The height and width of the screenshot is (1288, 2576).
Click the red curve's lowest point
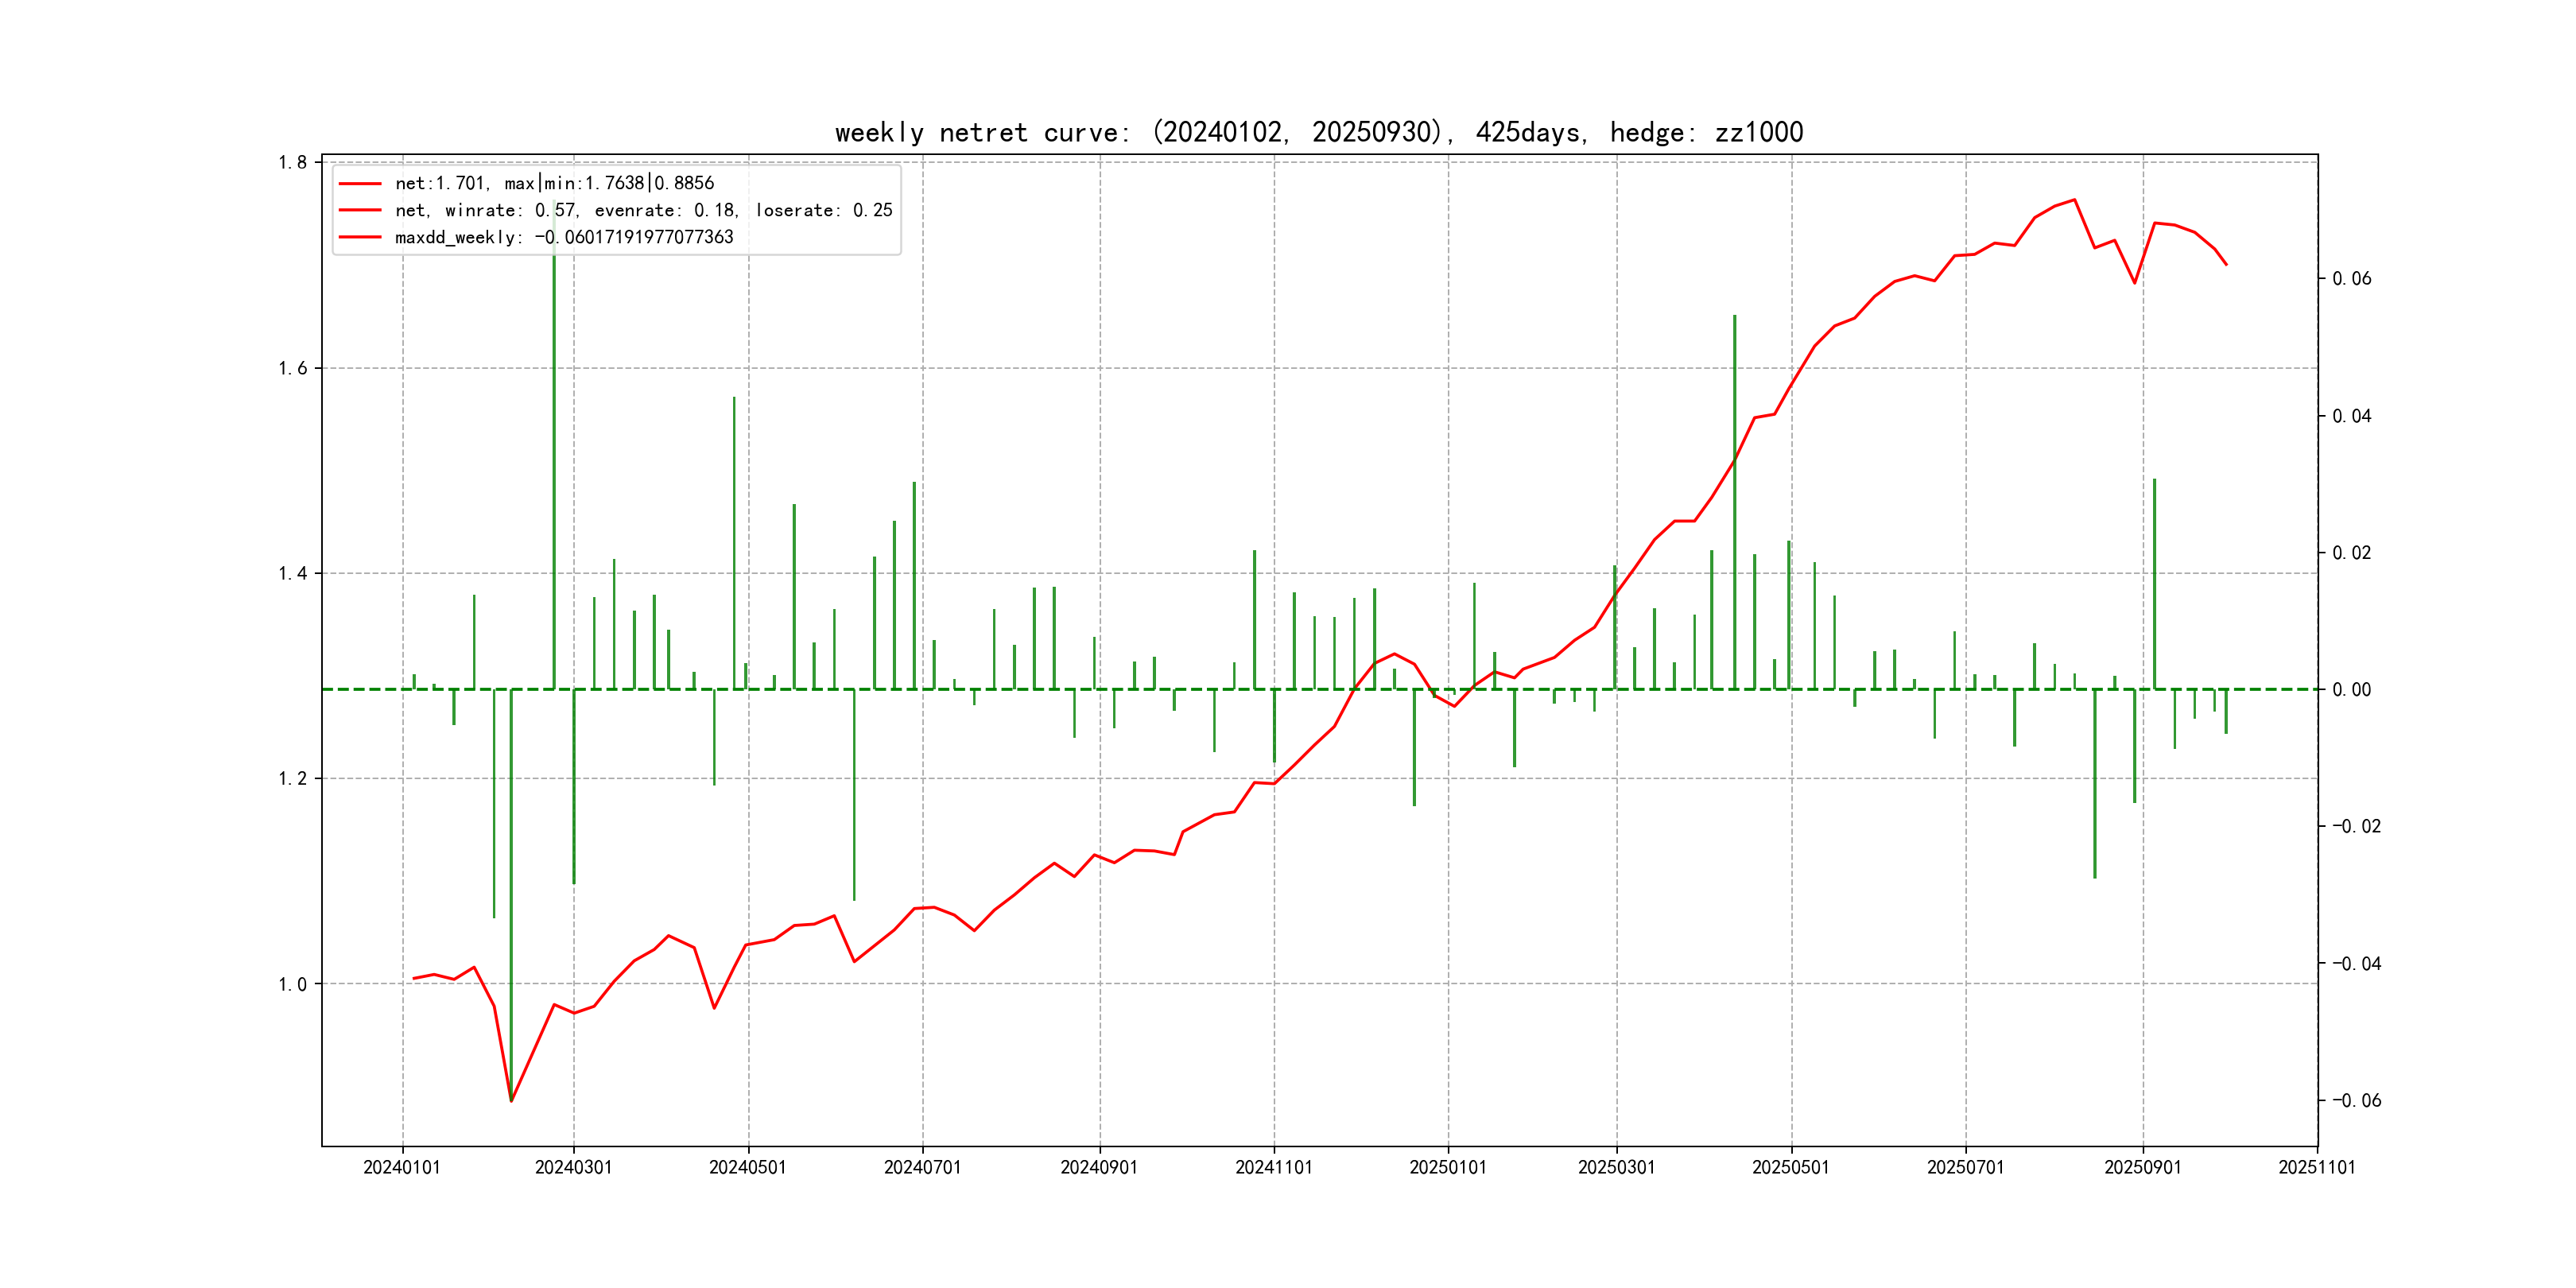point(511,1101)
